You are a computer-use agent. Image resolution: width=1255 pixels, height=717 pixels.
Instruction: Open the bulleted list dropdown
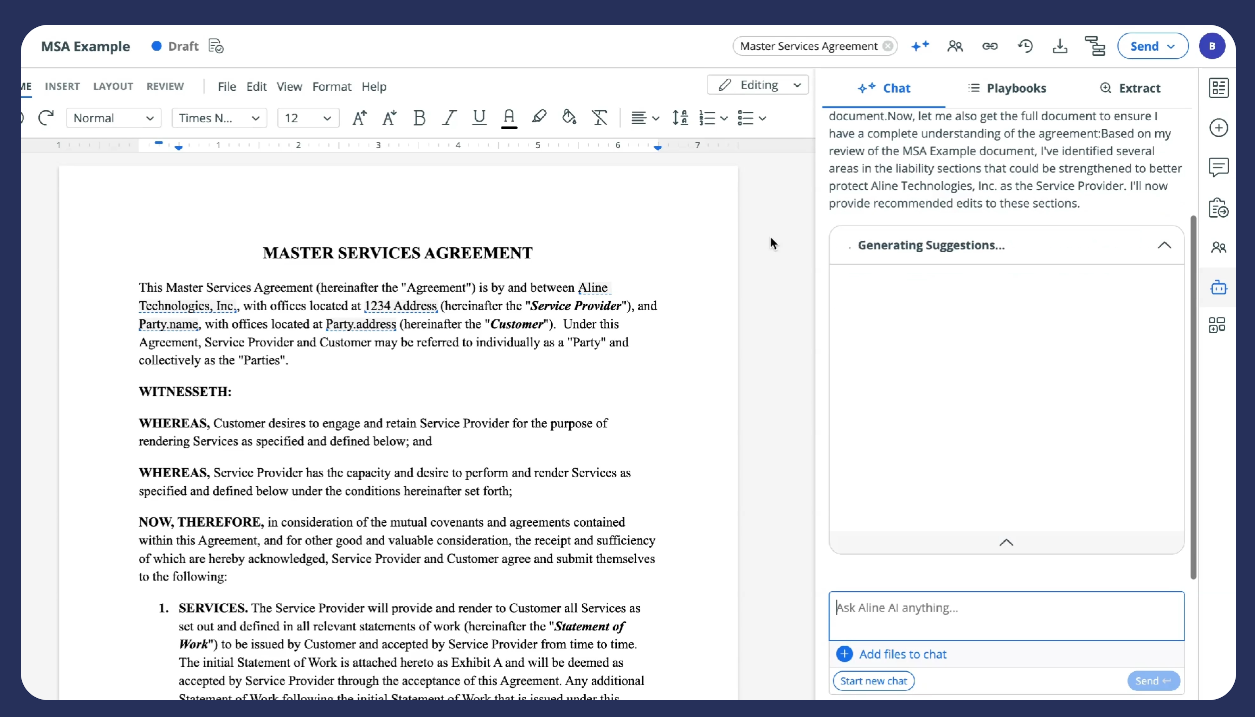pos(751,118)
